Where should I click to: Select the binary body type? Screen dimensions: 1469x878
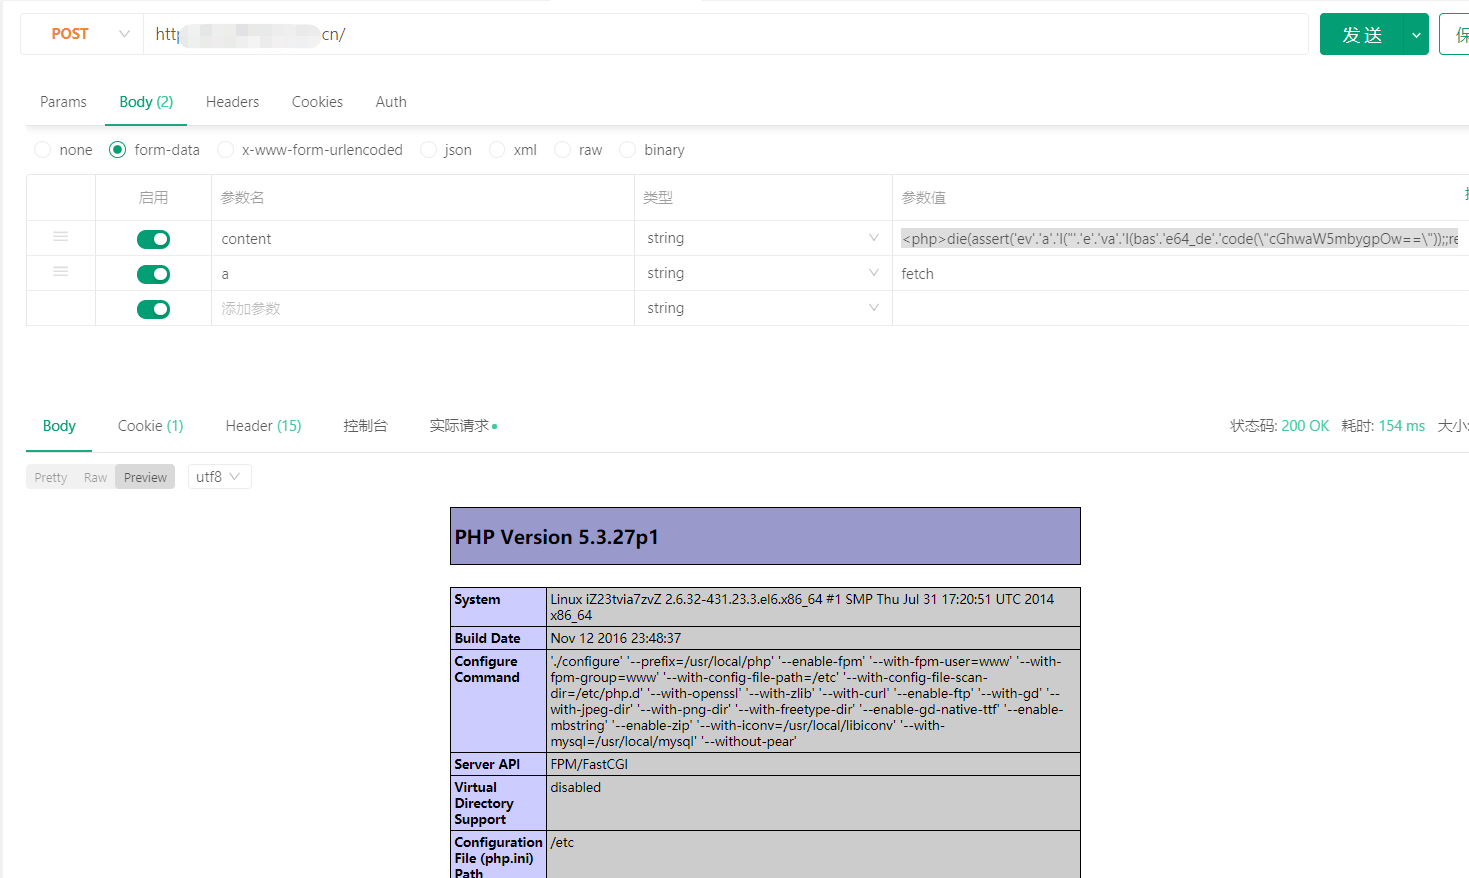[x=627, y=150]
